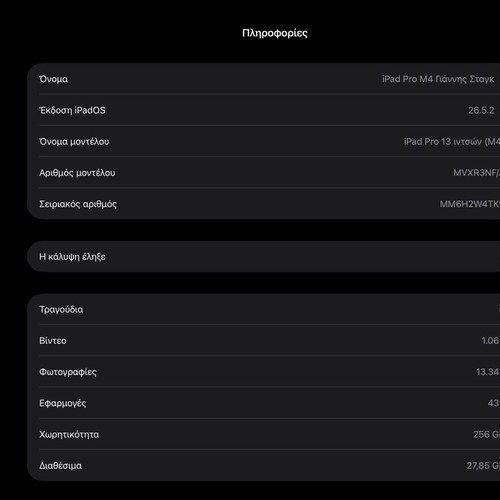500x500 pixels.
Task: Click the Διαθέσιμα label
Action: point(60,466)
